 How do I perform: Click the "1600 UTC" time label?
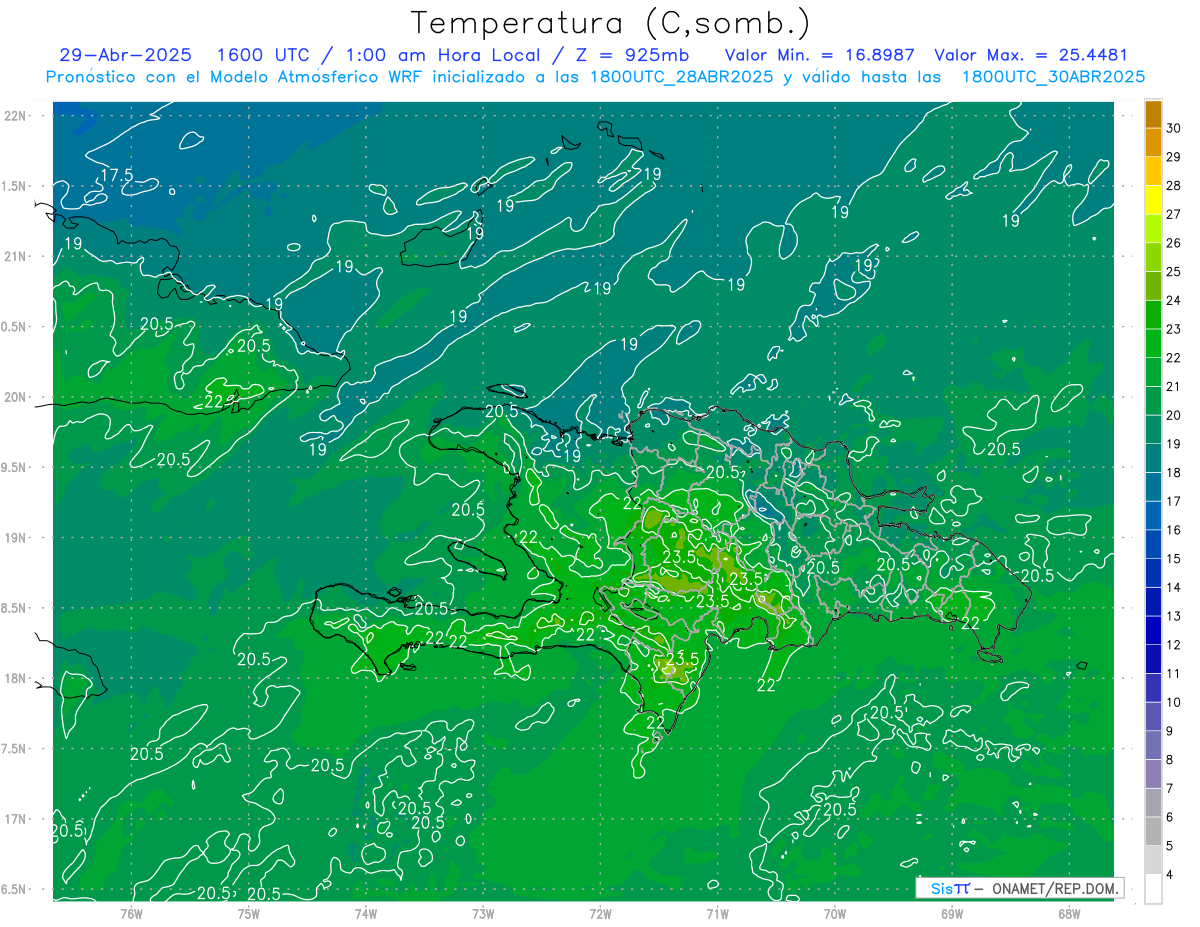pos(264,55)
